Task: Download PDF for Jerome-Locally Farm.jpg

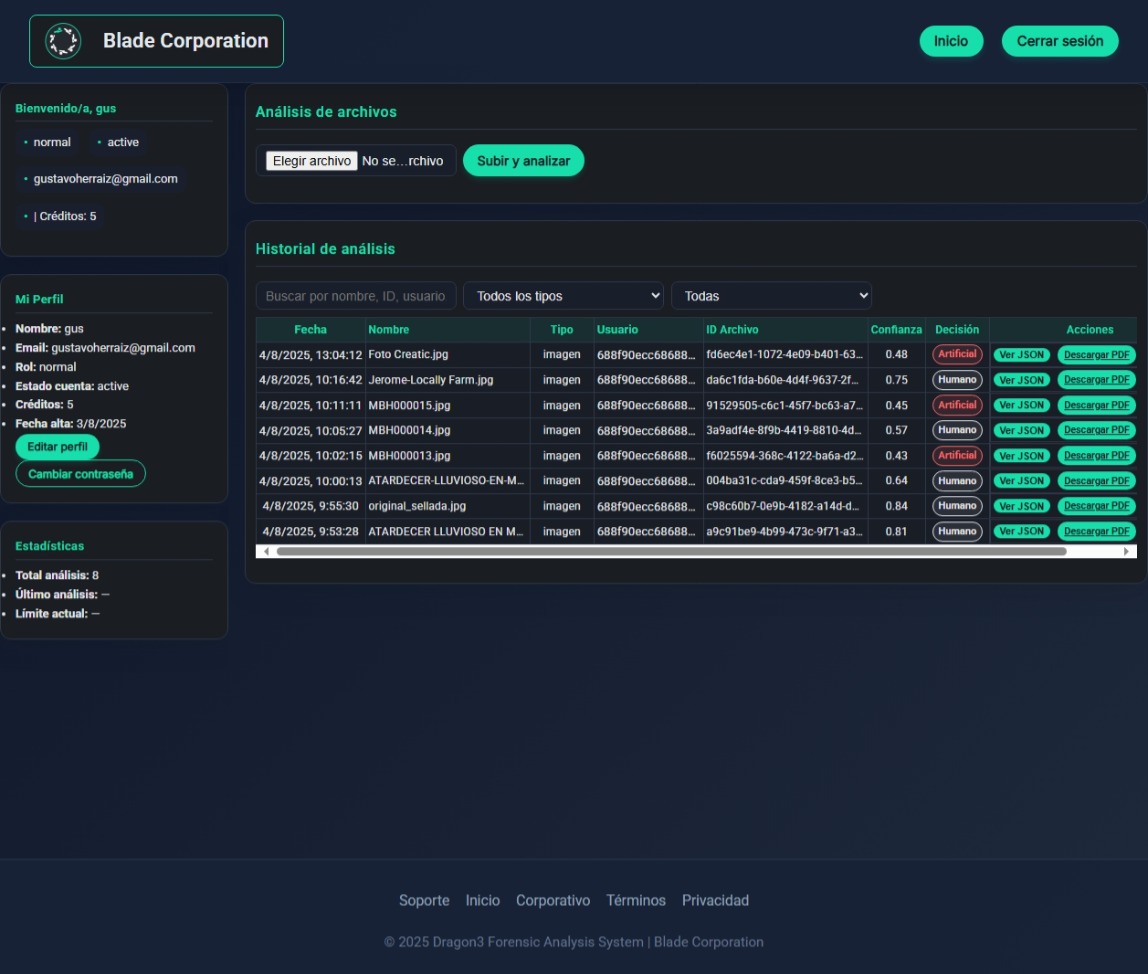Action: (1096, 380)
